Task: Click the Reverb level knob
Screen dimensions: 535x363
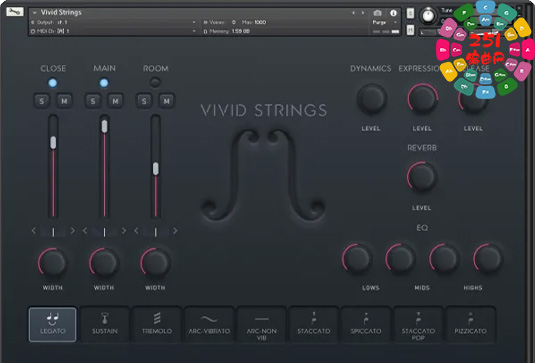Action: 422,177
